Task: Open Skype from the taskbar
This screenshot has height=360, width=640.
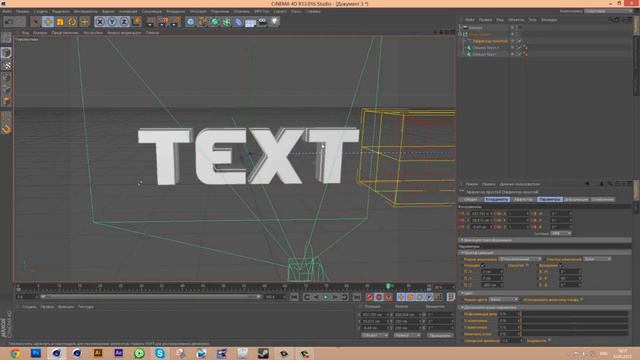Action: tap(160, 353)
